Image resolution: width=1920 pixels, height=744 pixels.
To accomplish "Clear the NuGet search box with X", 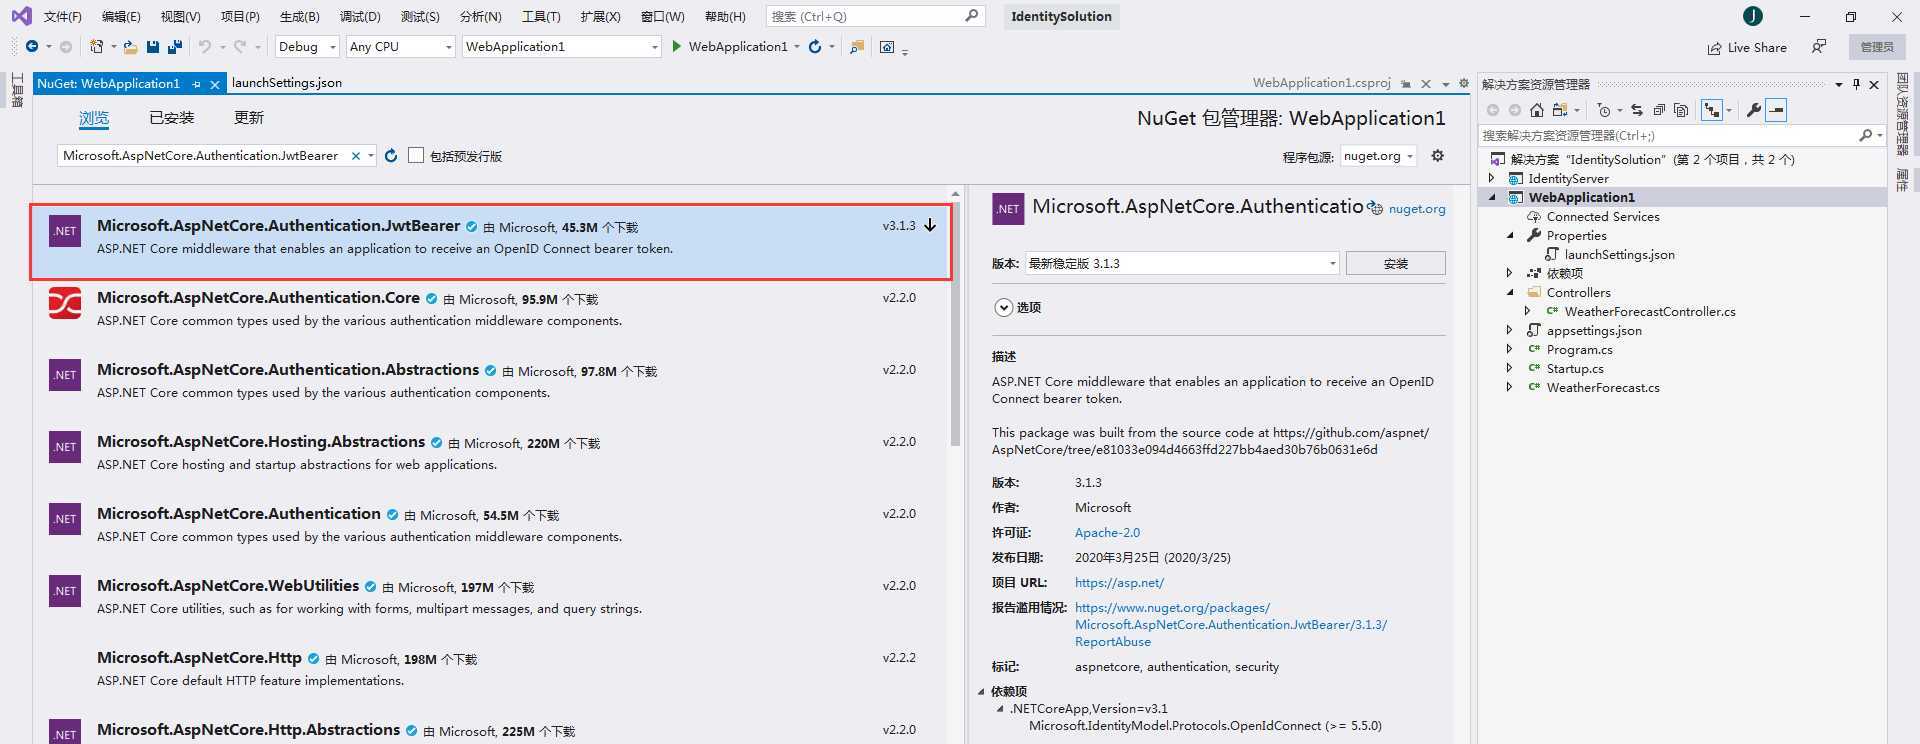I will point(355,156).
